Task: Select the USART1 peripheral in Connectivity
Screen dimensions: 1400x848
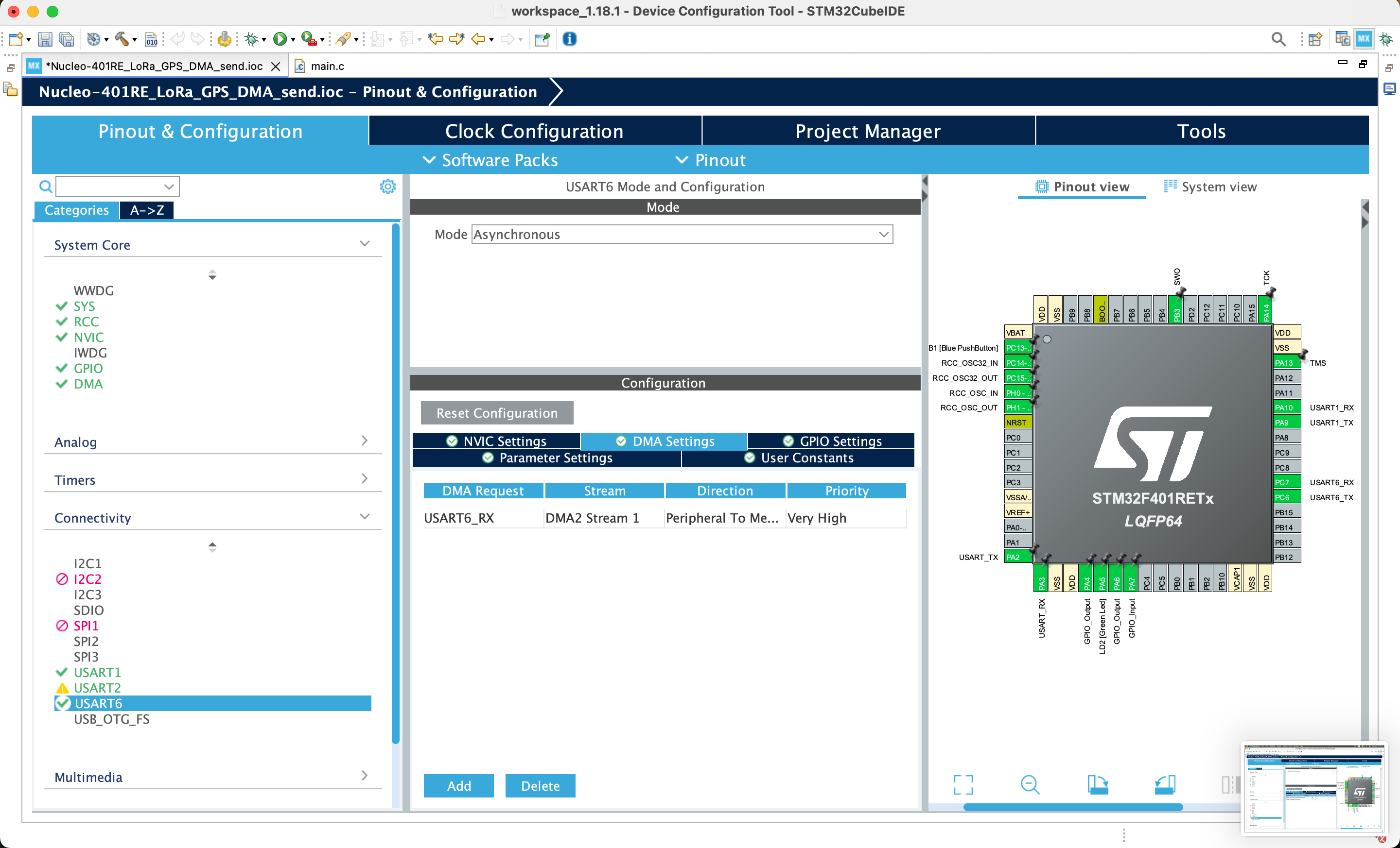Action: pyautogui.click(x=97, y=672)
